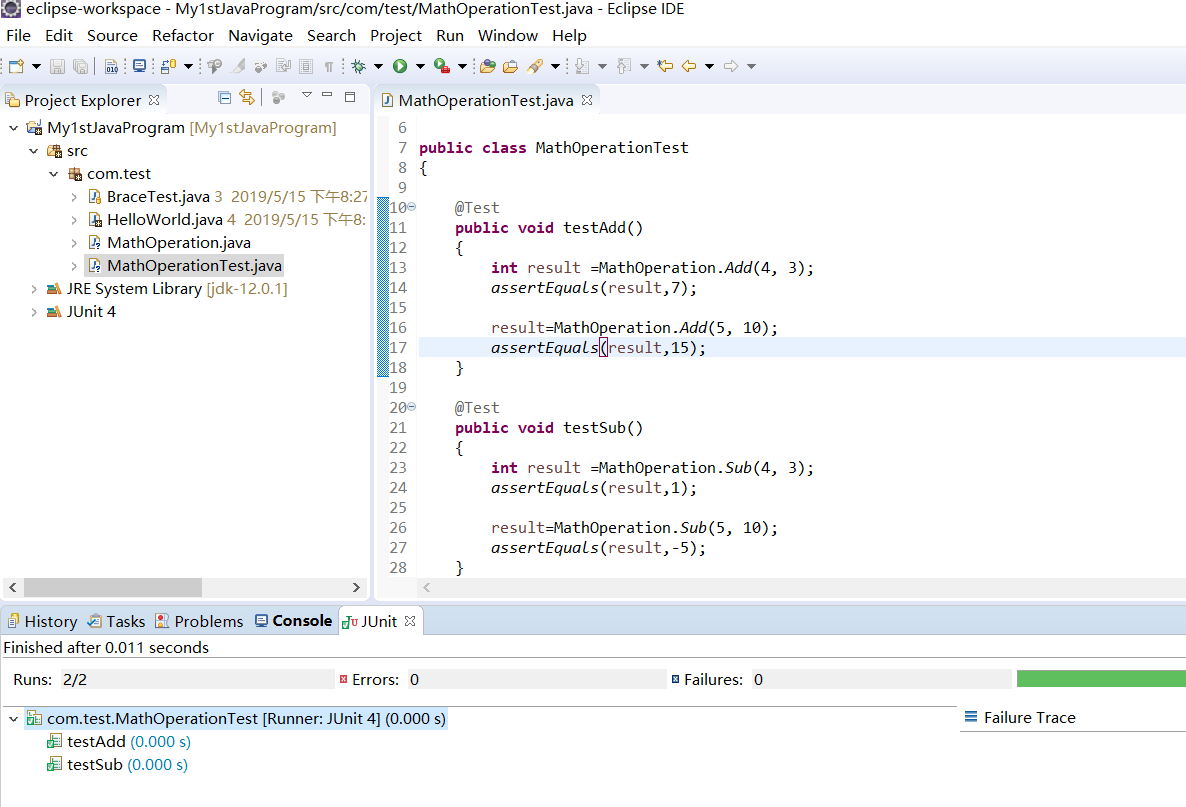Collapse the com.test package node
The image size is (1186, 807).
(x=54, y=174)
